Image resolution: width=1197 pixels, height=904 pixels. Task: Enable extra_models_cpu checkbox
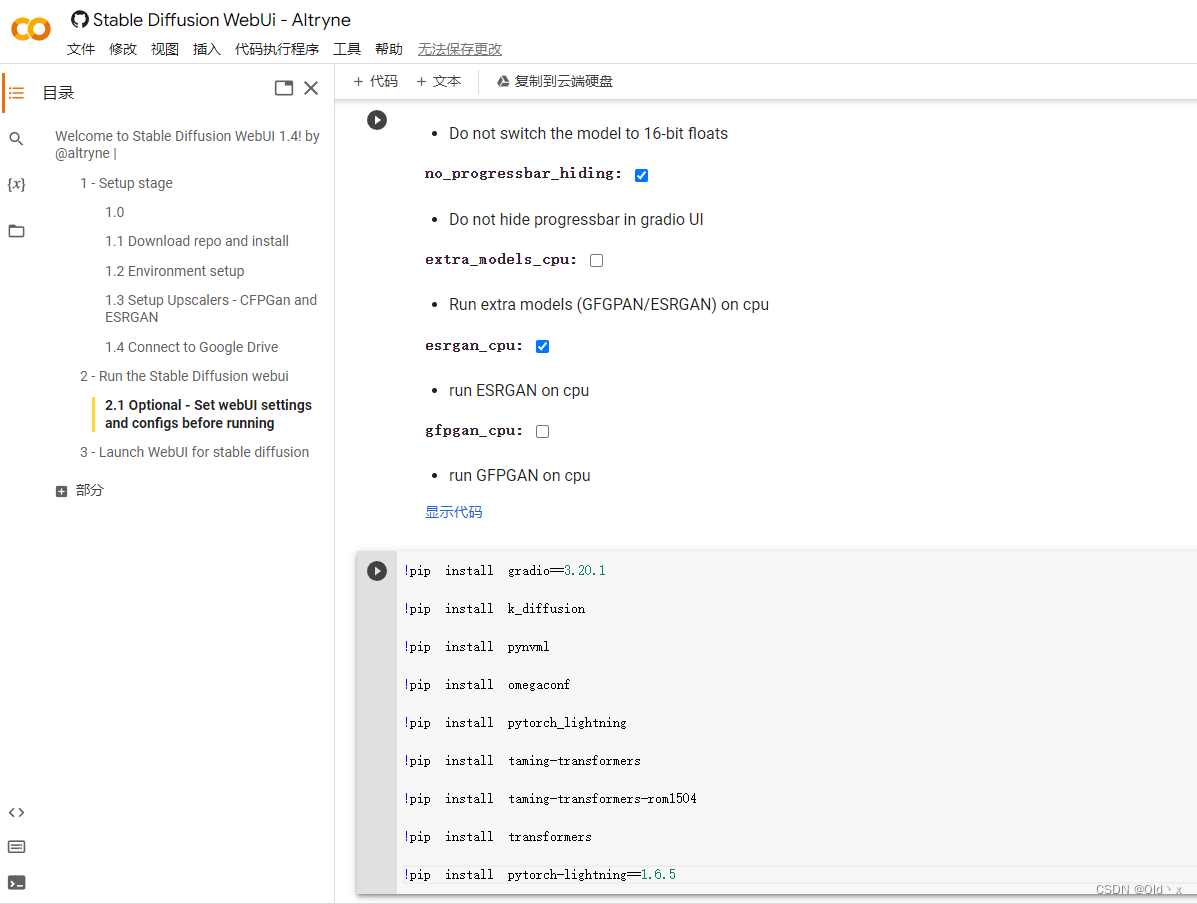click(596, 260)
